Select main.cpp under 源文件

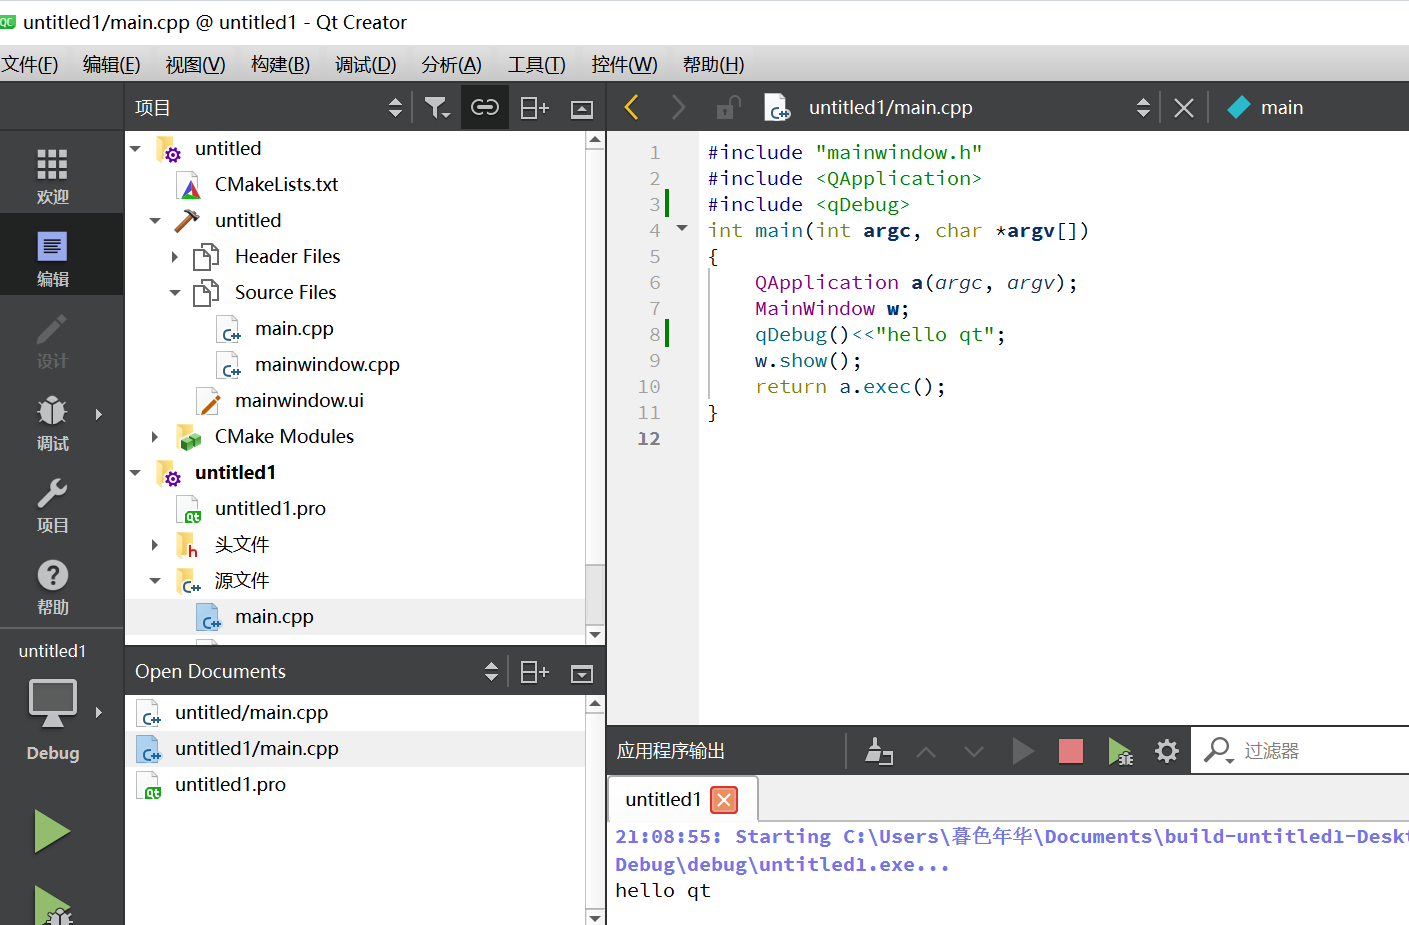(x=274, y=616)
